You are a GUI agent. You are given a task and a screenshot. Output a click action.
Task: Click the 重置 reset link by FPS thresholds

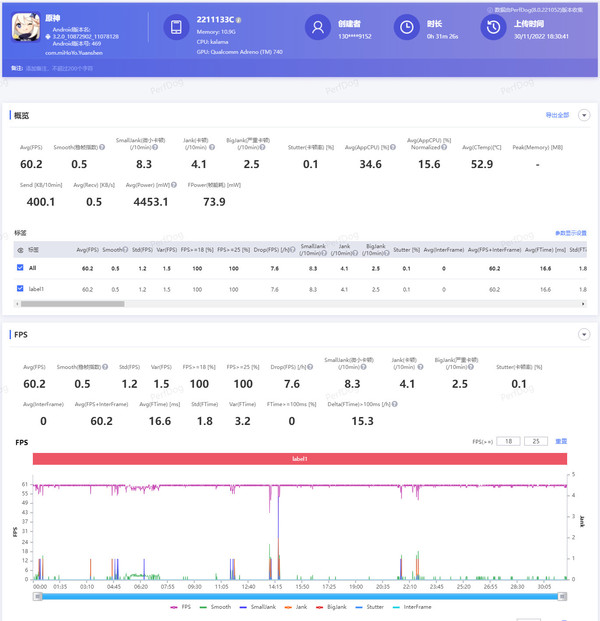pyautogui.click(x=561, y=441)
